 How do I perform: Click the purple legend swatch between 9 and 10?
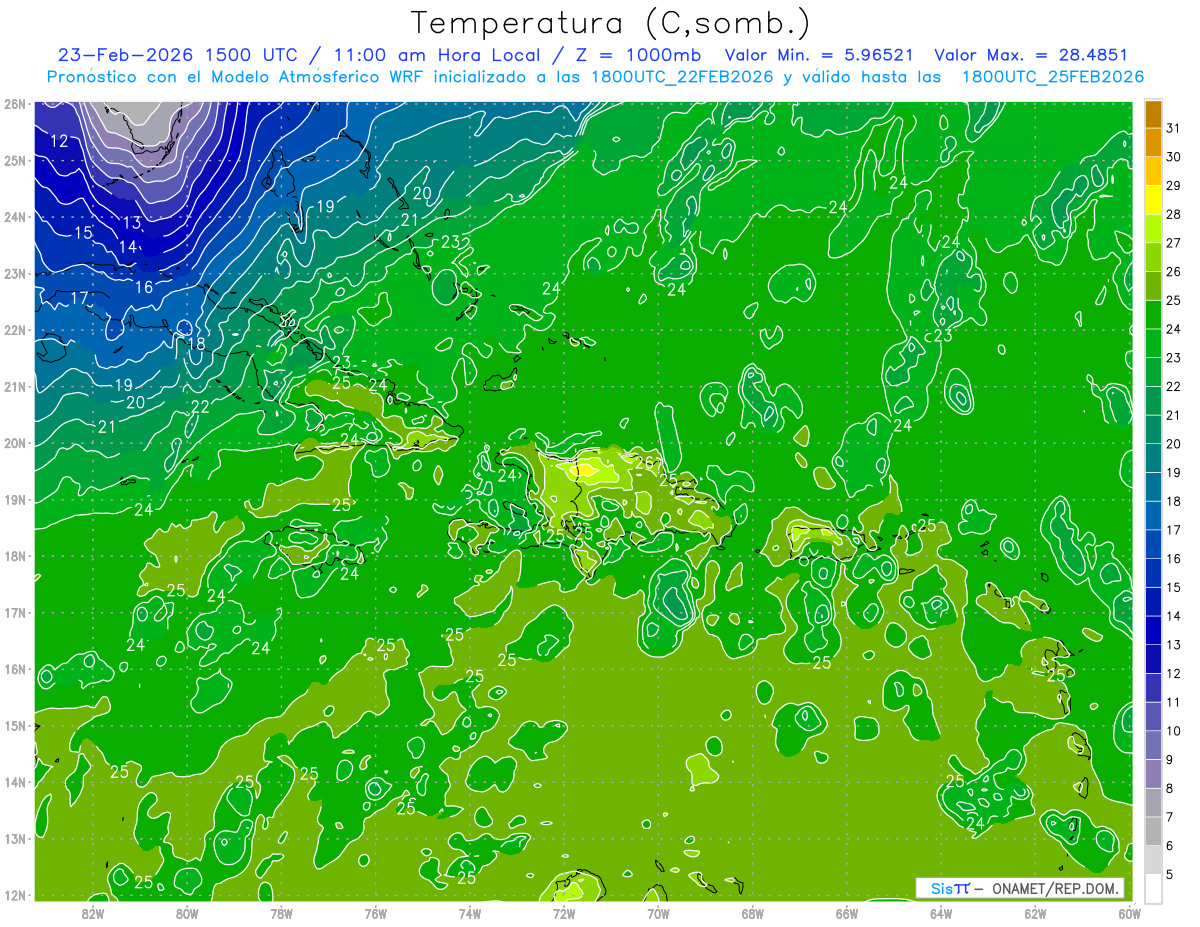(x=1152, y=745)
